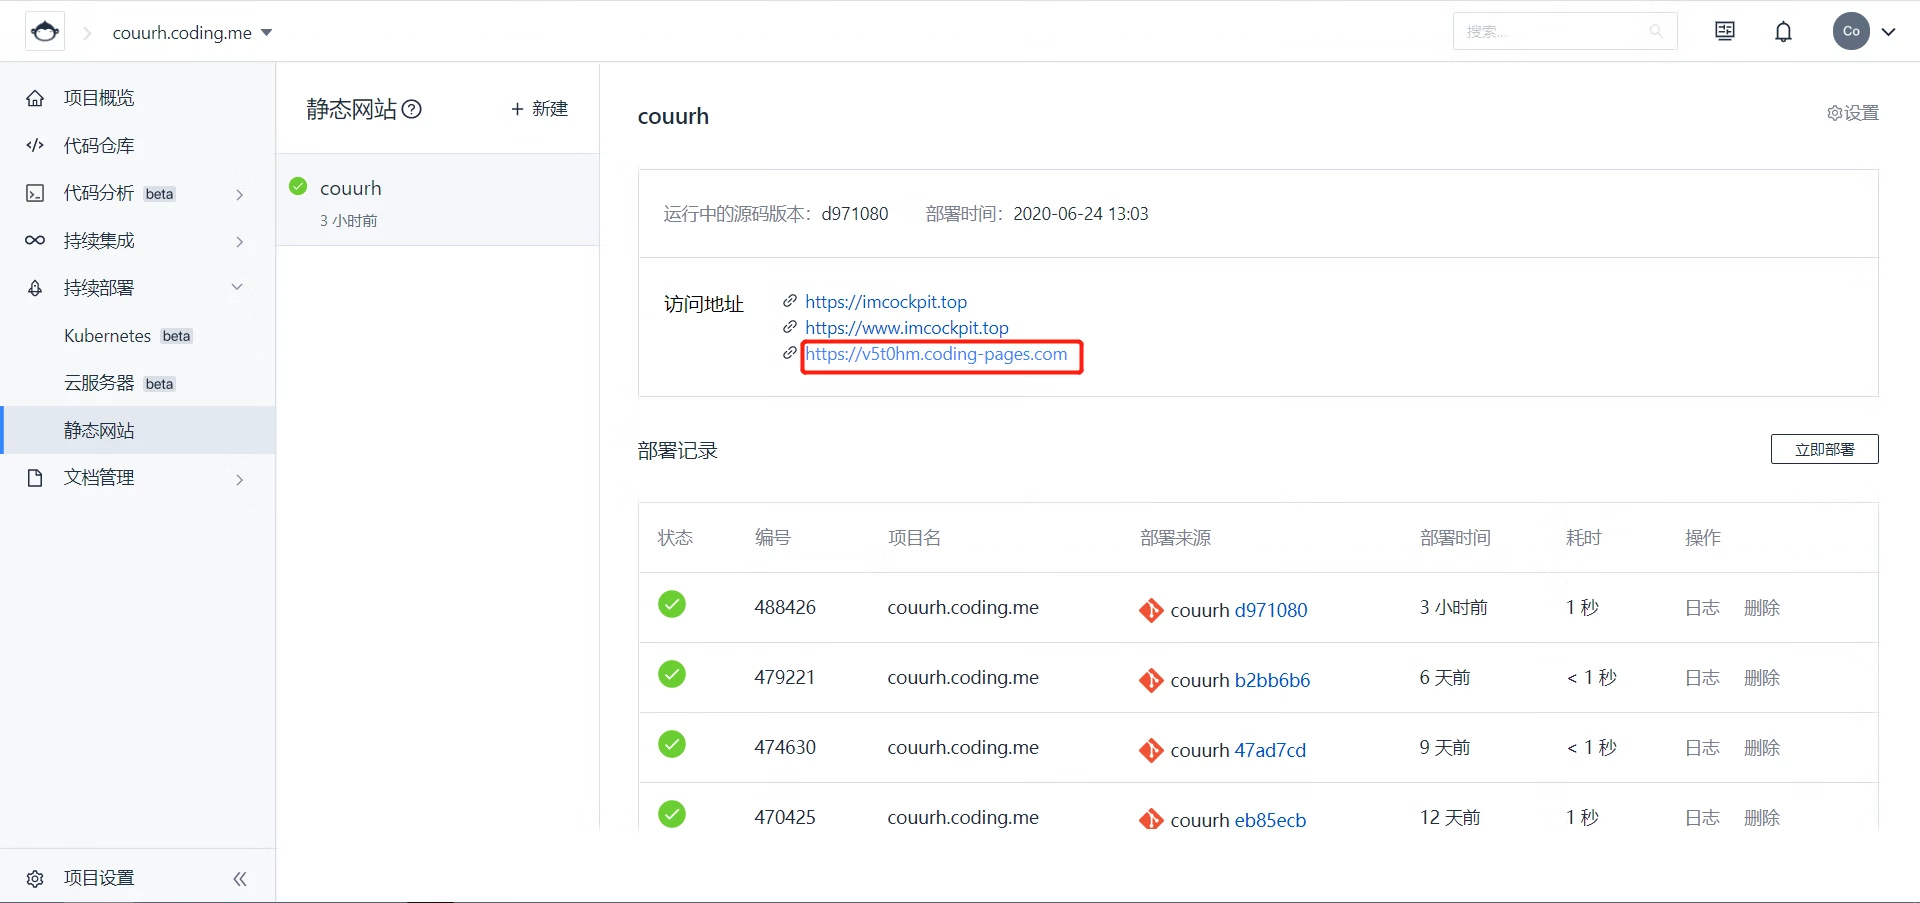
Task: Expand the 代码分析 submenu chevron
Action: 239,194
